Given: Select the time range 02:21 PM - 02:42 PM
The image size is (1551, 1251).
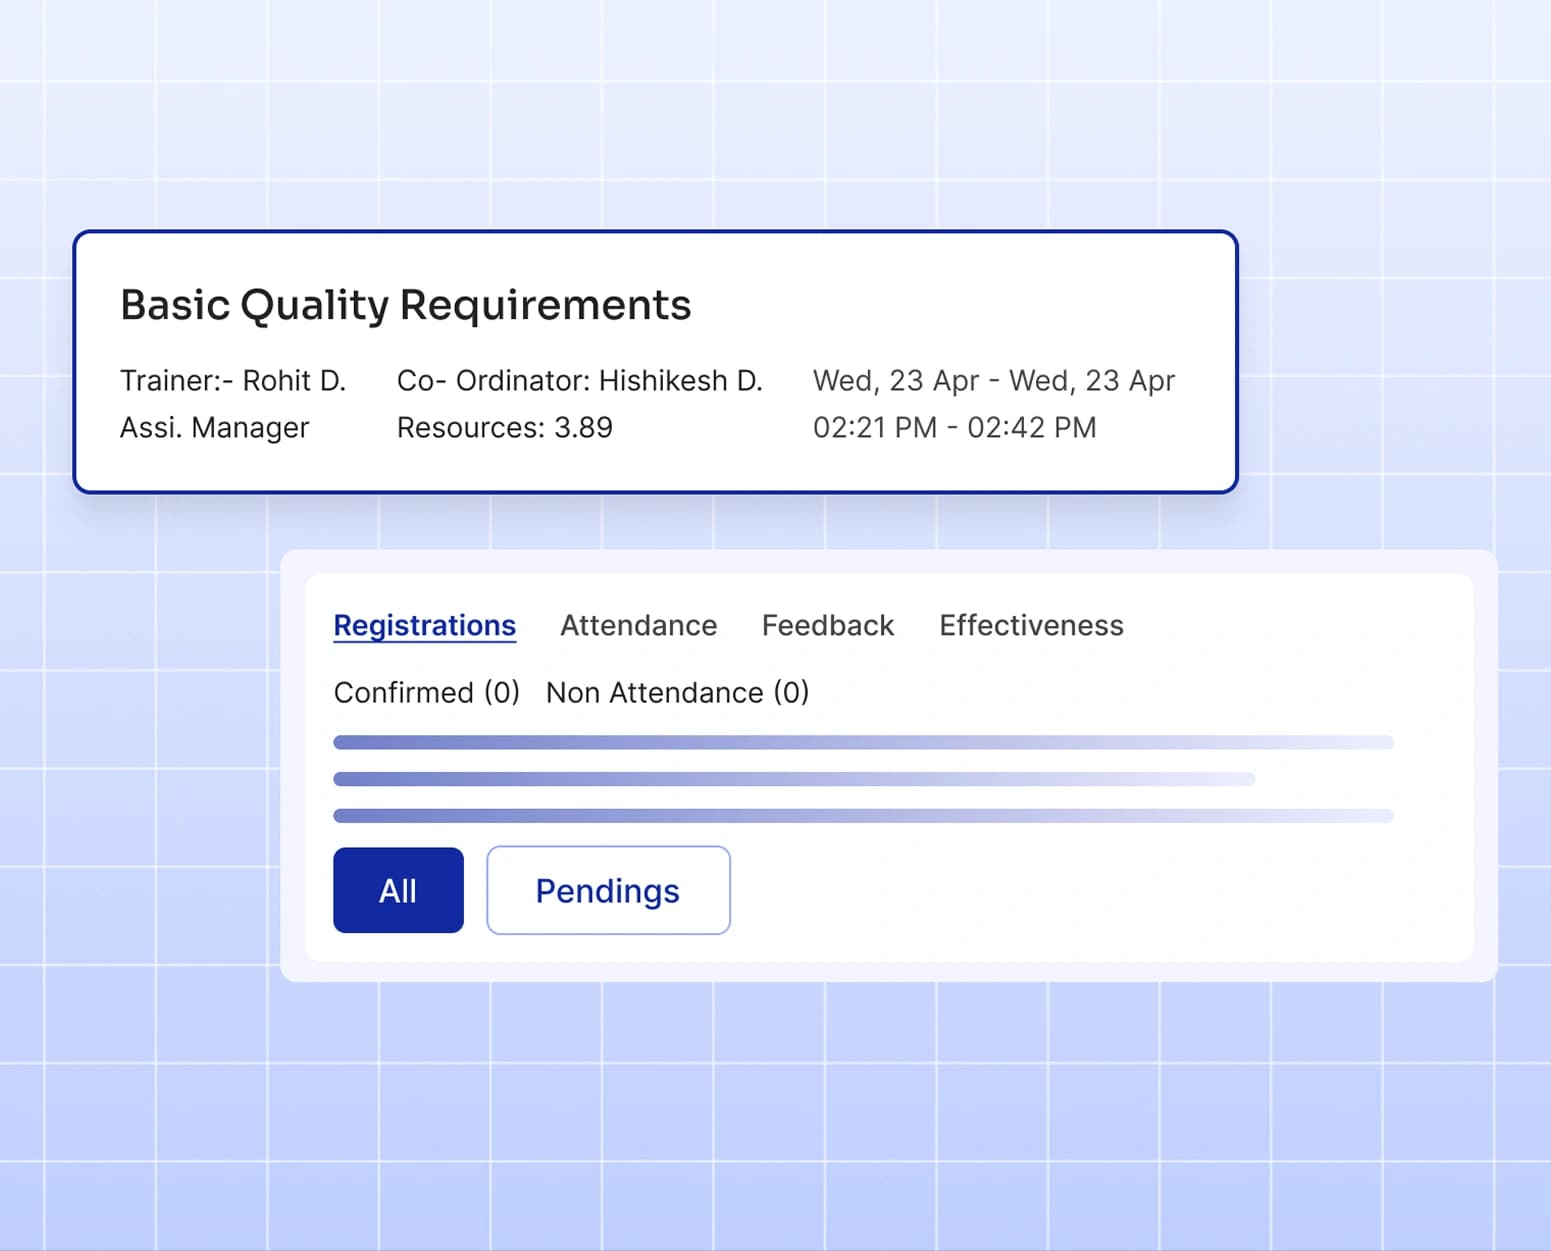Looking at the screenshot, I should (x=955, y=427).
